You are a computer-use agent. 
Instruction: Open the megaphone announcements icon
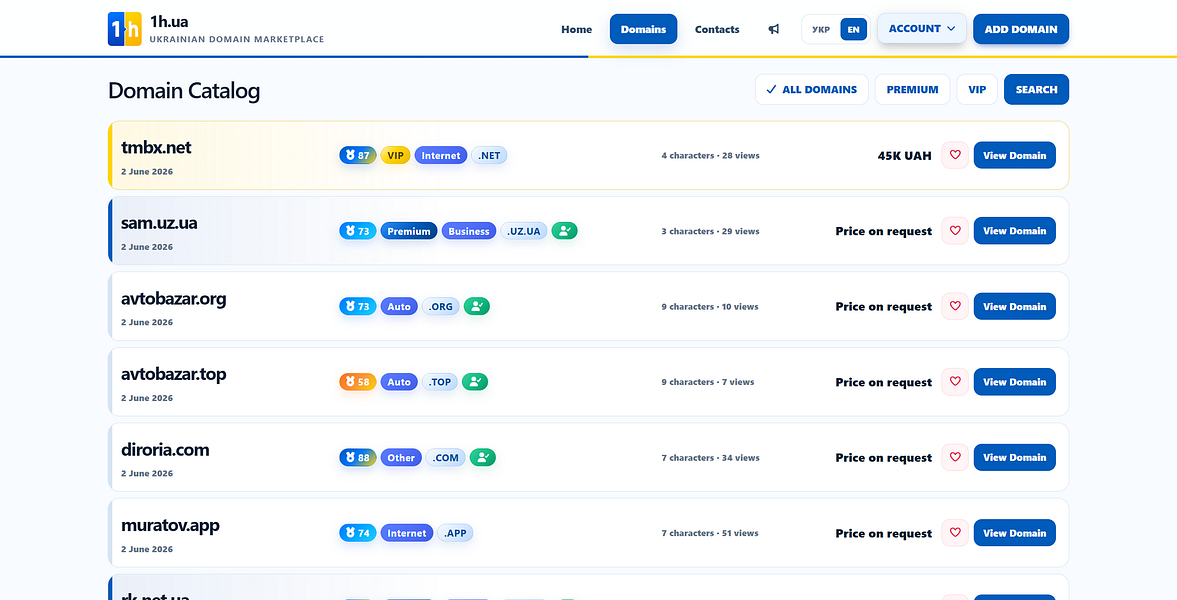(x=774, y=29)
